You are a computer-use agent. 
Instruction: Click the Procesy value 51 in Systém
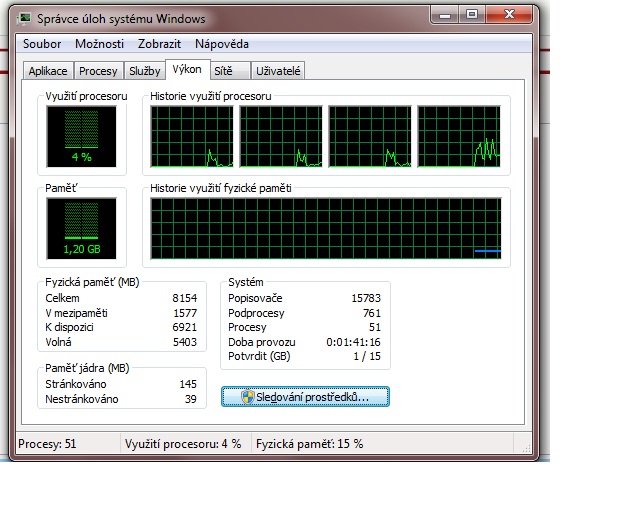[375, 327]
